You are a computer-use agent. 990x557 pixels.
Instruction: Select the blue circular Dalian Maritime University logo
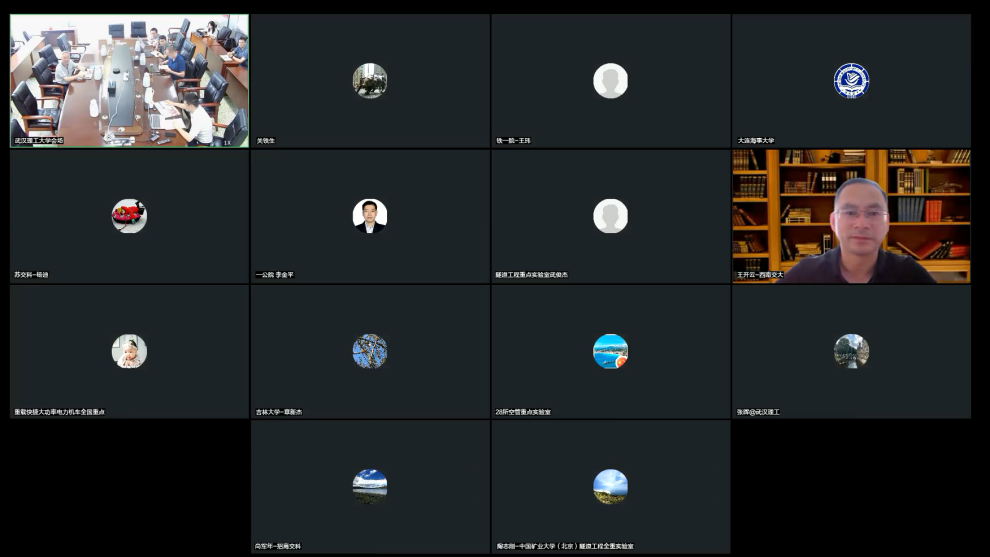click(x=851, y=81)
